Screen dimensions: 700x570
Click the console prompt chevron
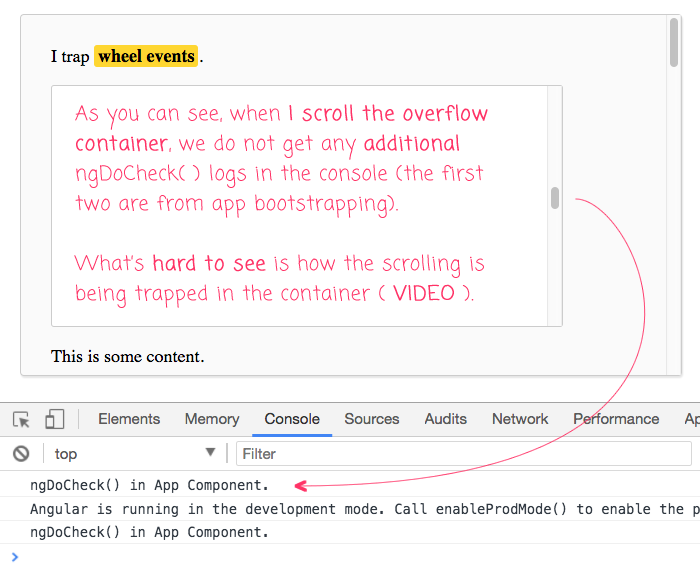click(x=15, y=557)
